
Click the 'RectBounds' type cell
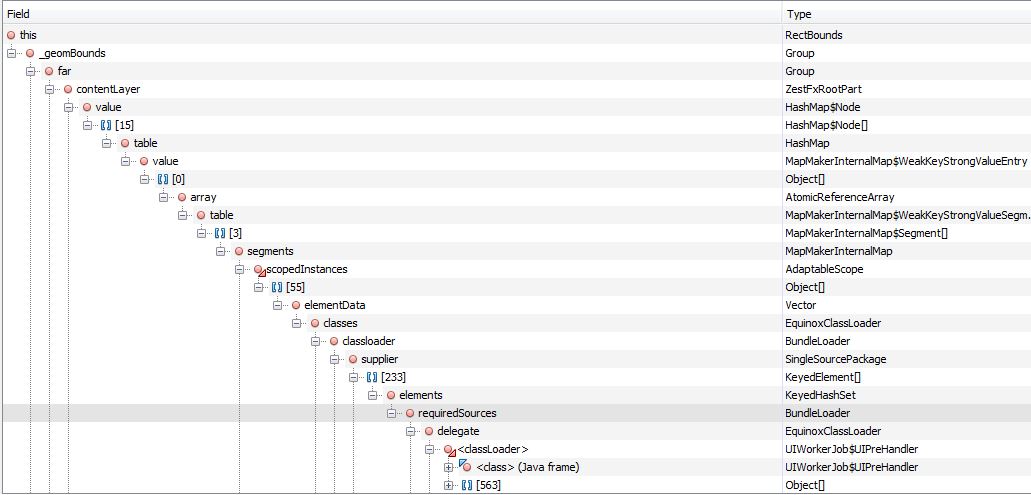click(813, 35)
